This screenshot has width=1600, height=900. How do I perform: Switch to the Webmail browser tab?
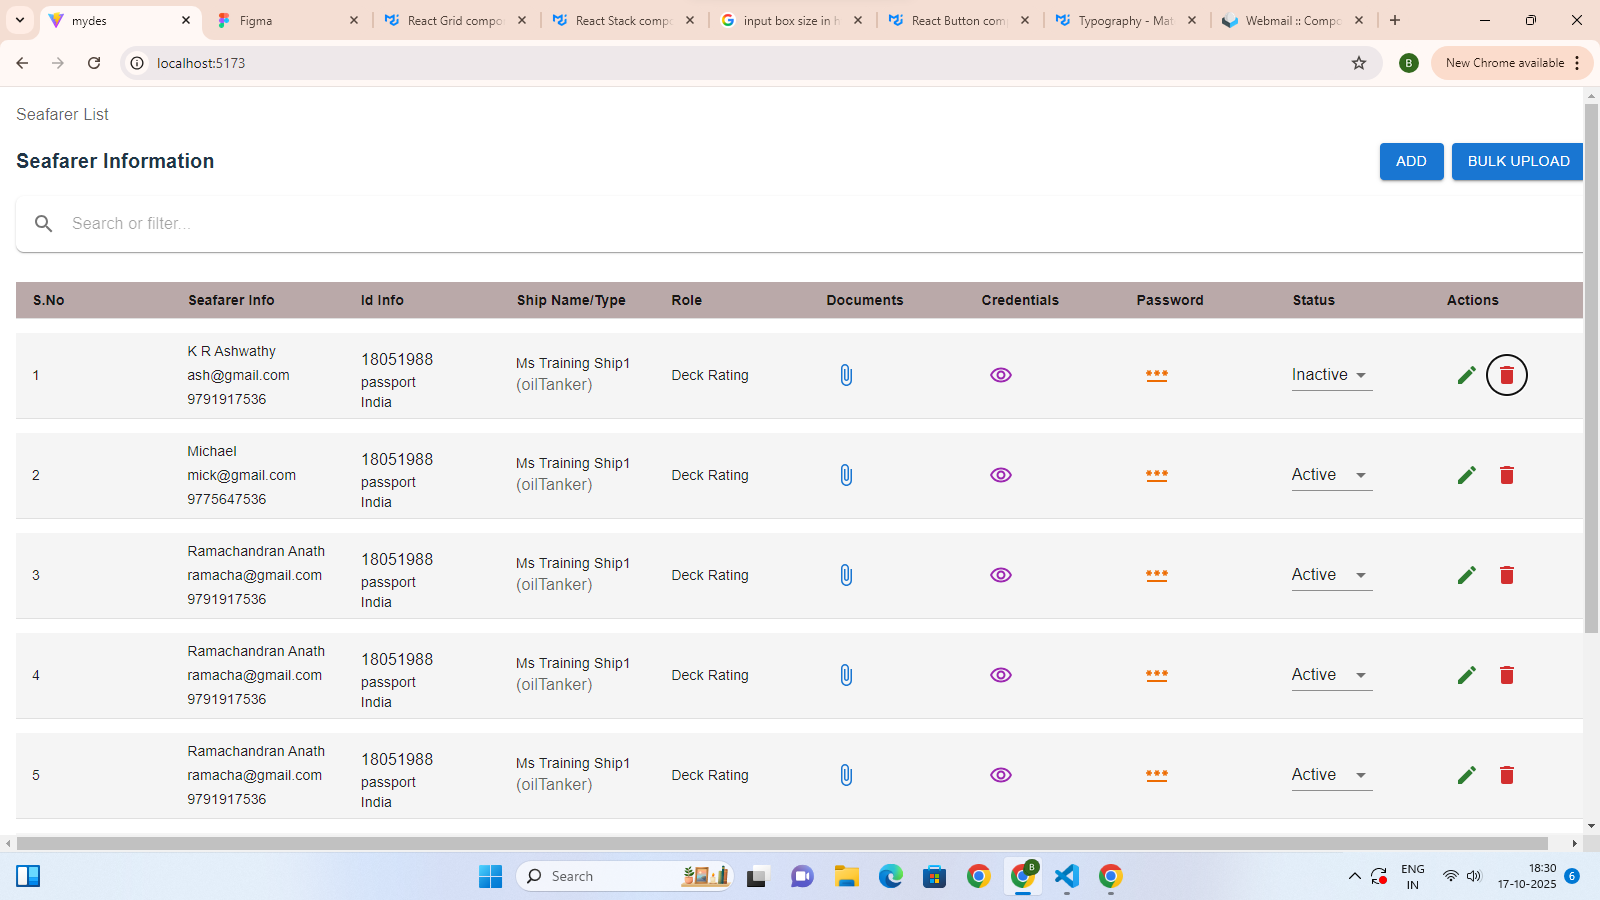point(1292,20)
